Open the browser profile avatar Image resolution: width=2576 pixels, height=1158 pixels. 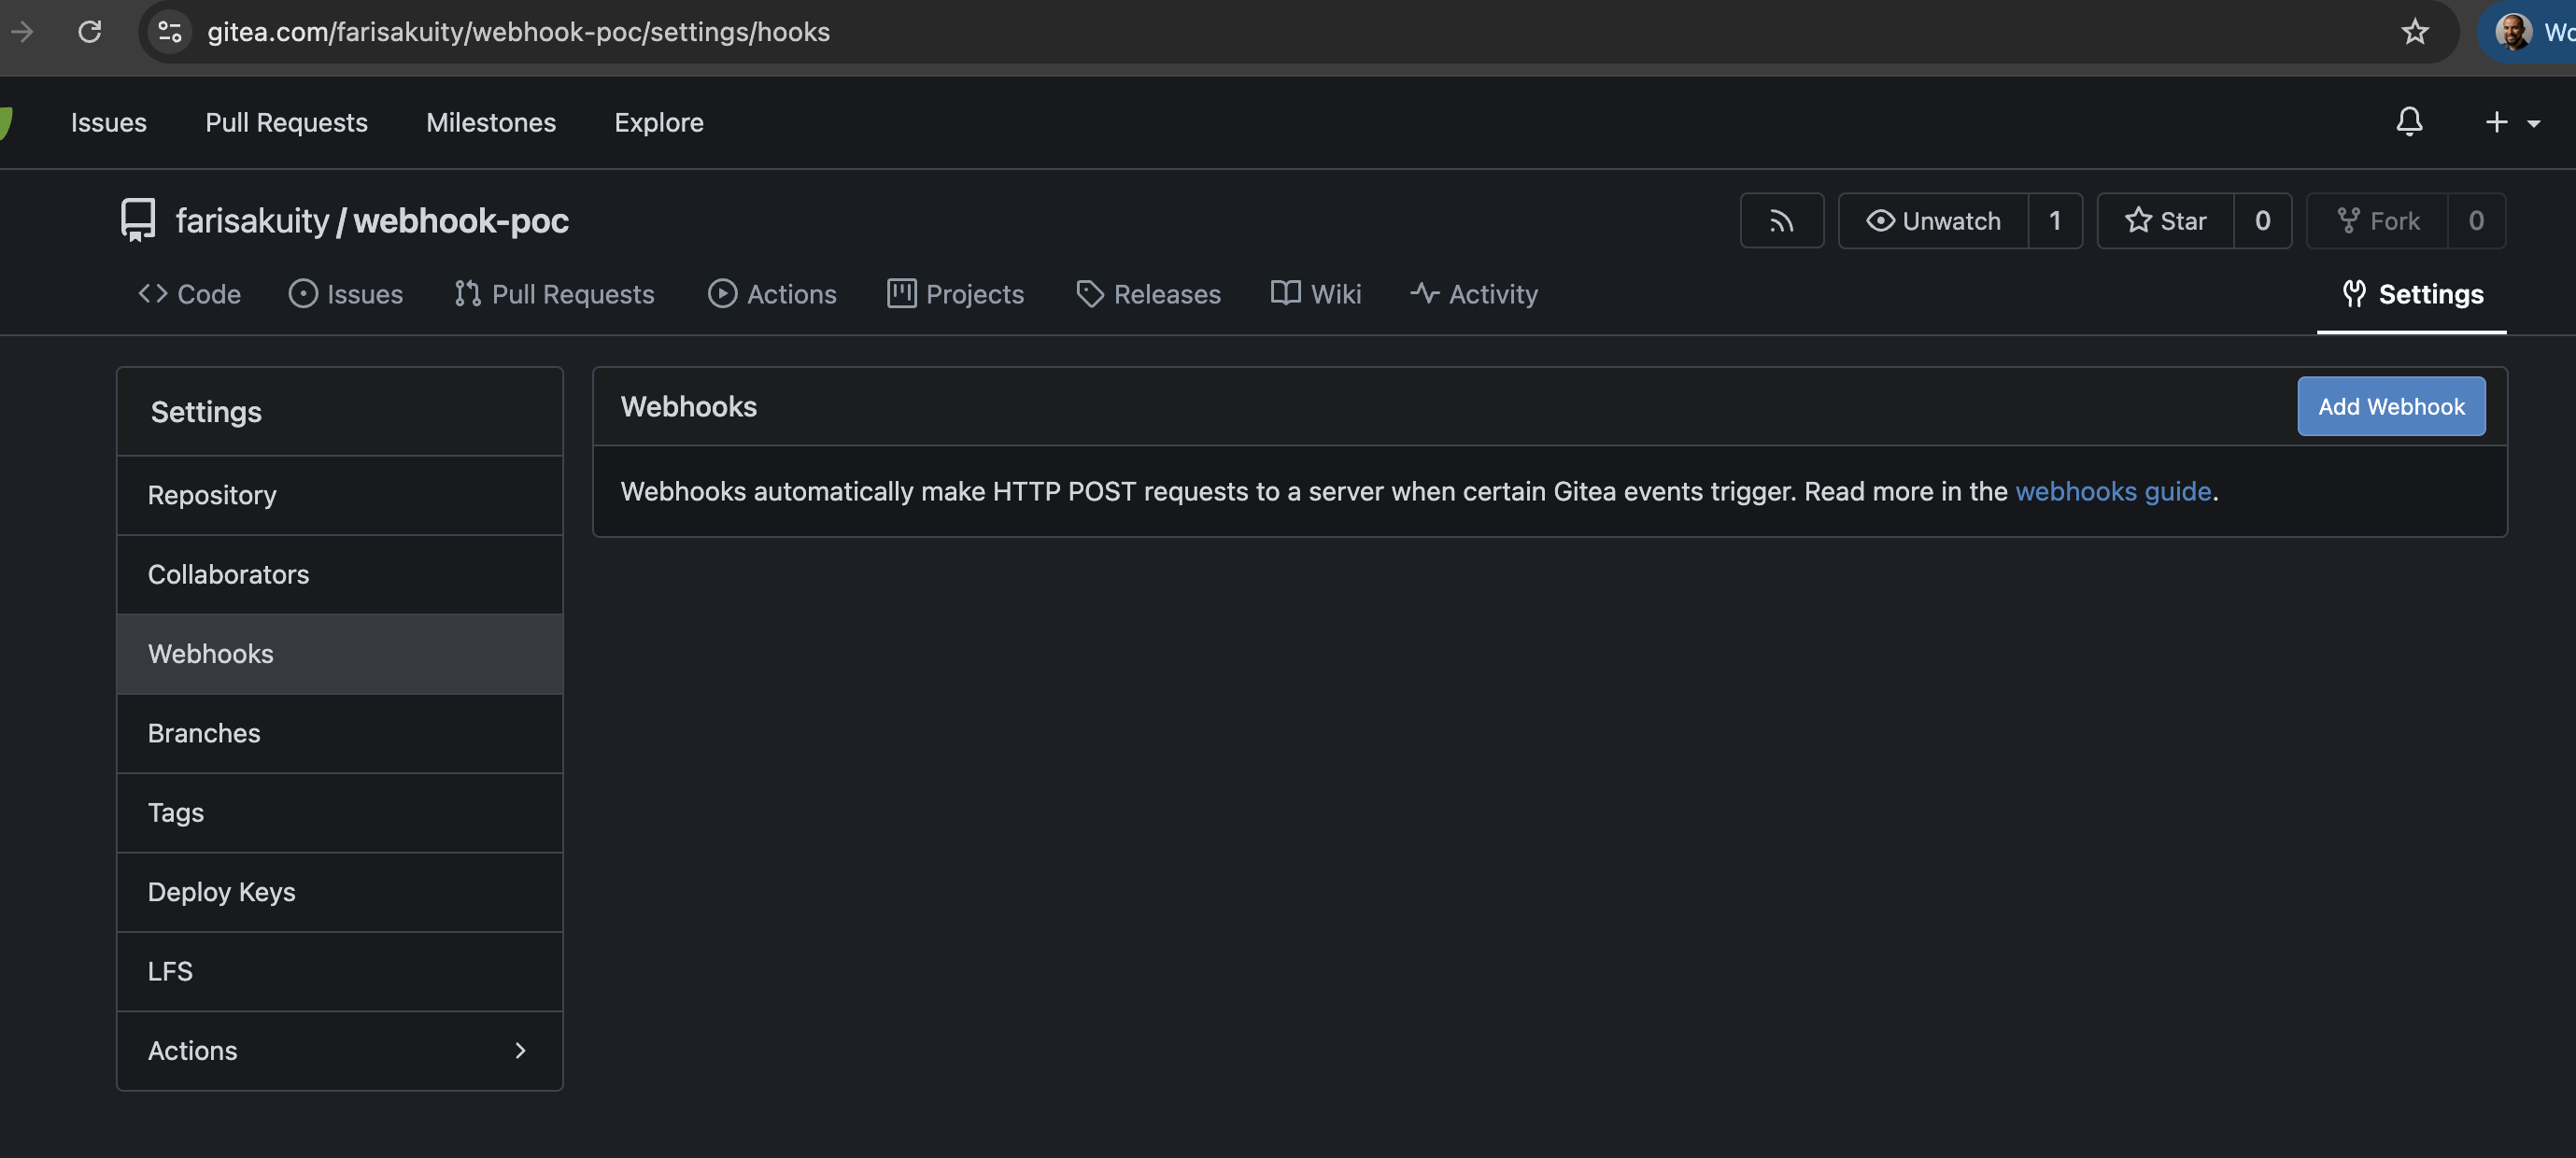pyautogui.click(x=2513, y=32)
